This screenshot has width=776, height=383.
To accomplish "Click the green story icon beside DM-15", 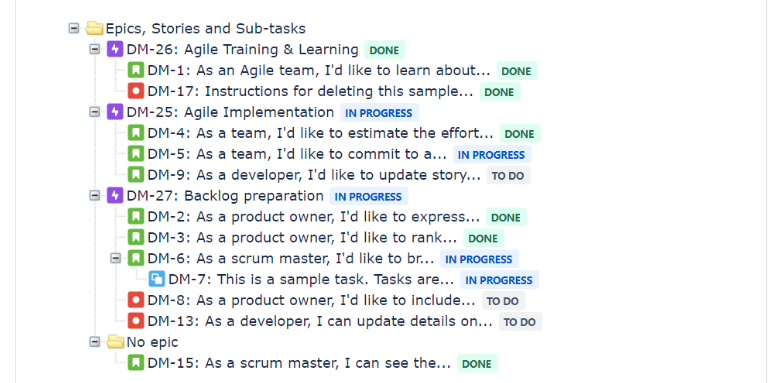I will click(136, 363).
